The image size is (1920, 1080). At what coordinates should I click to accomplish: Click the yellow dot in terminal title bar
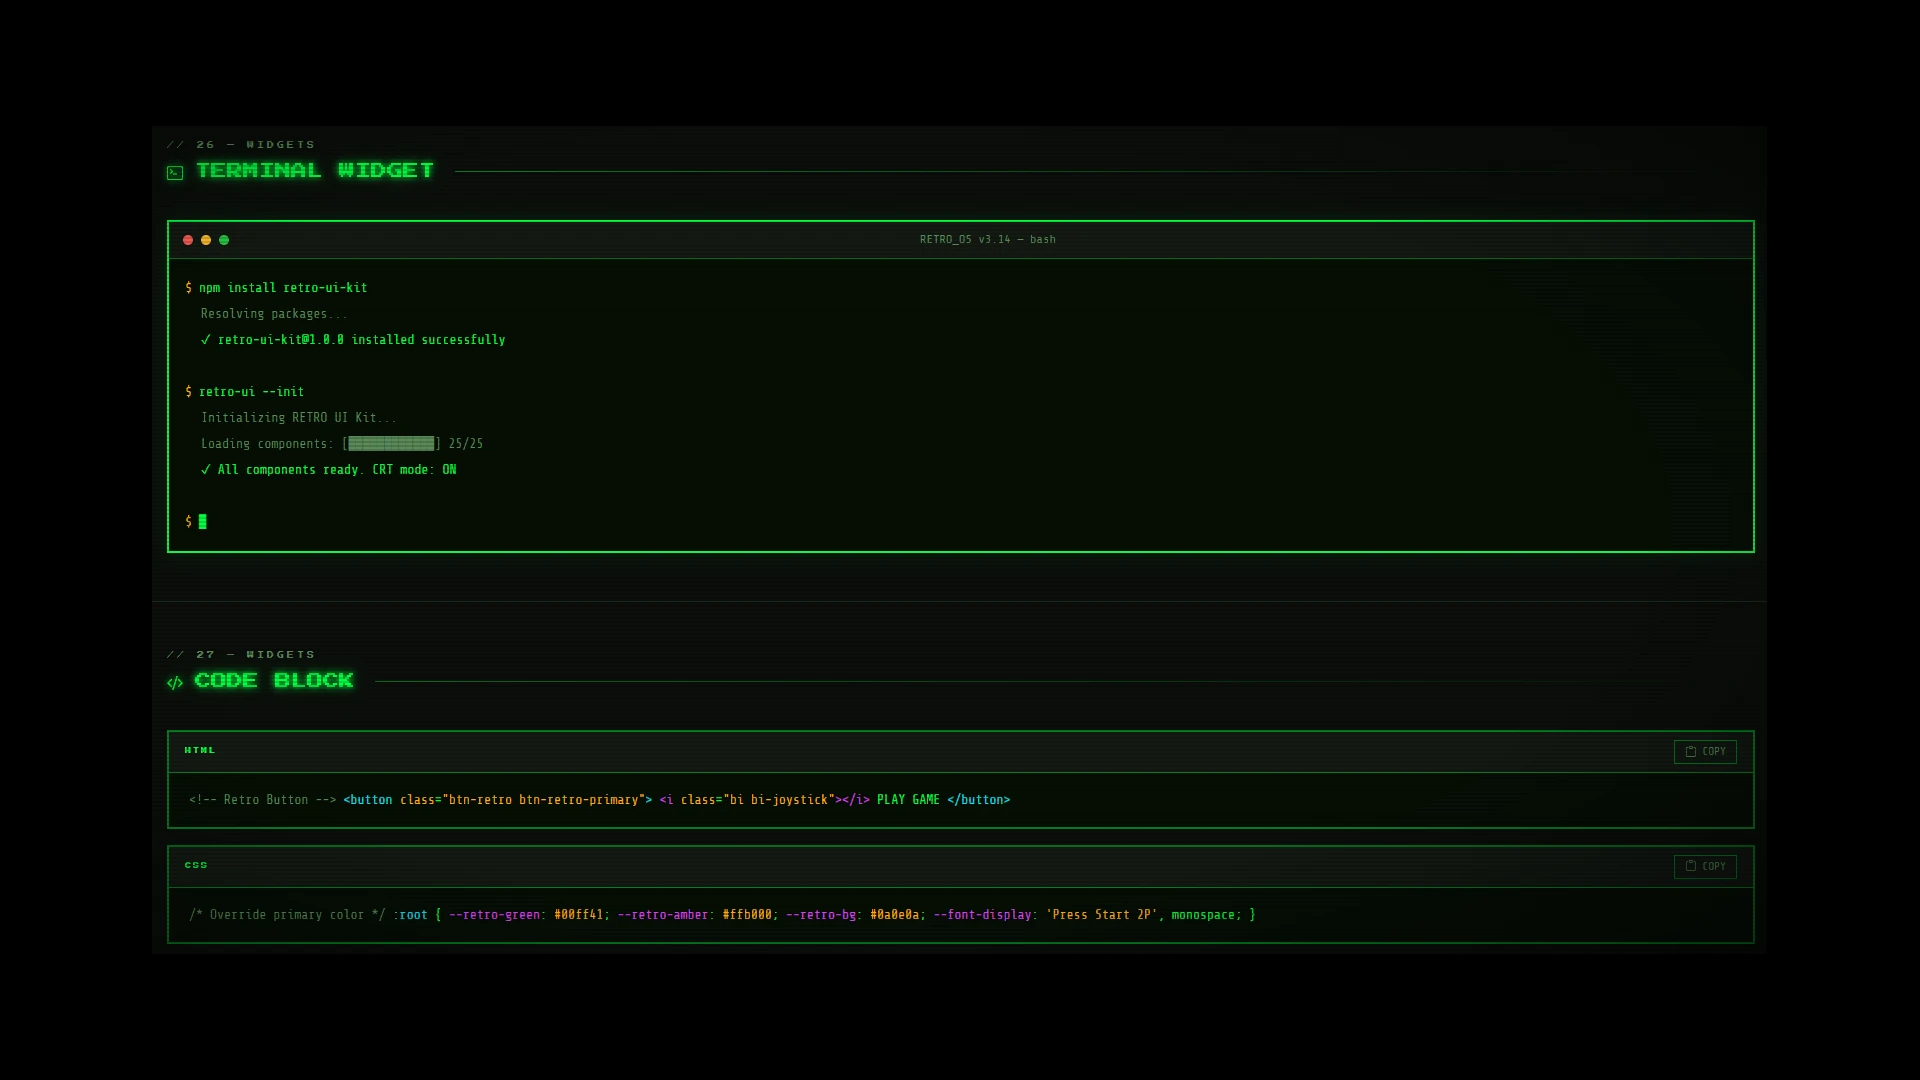206,240
